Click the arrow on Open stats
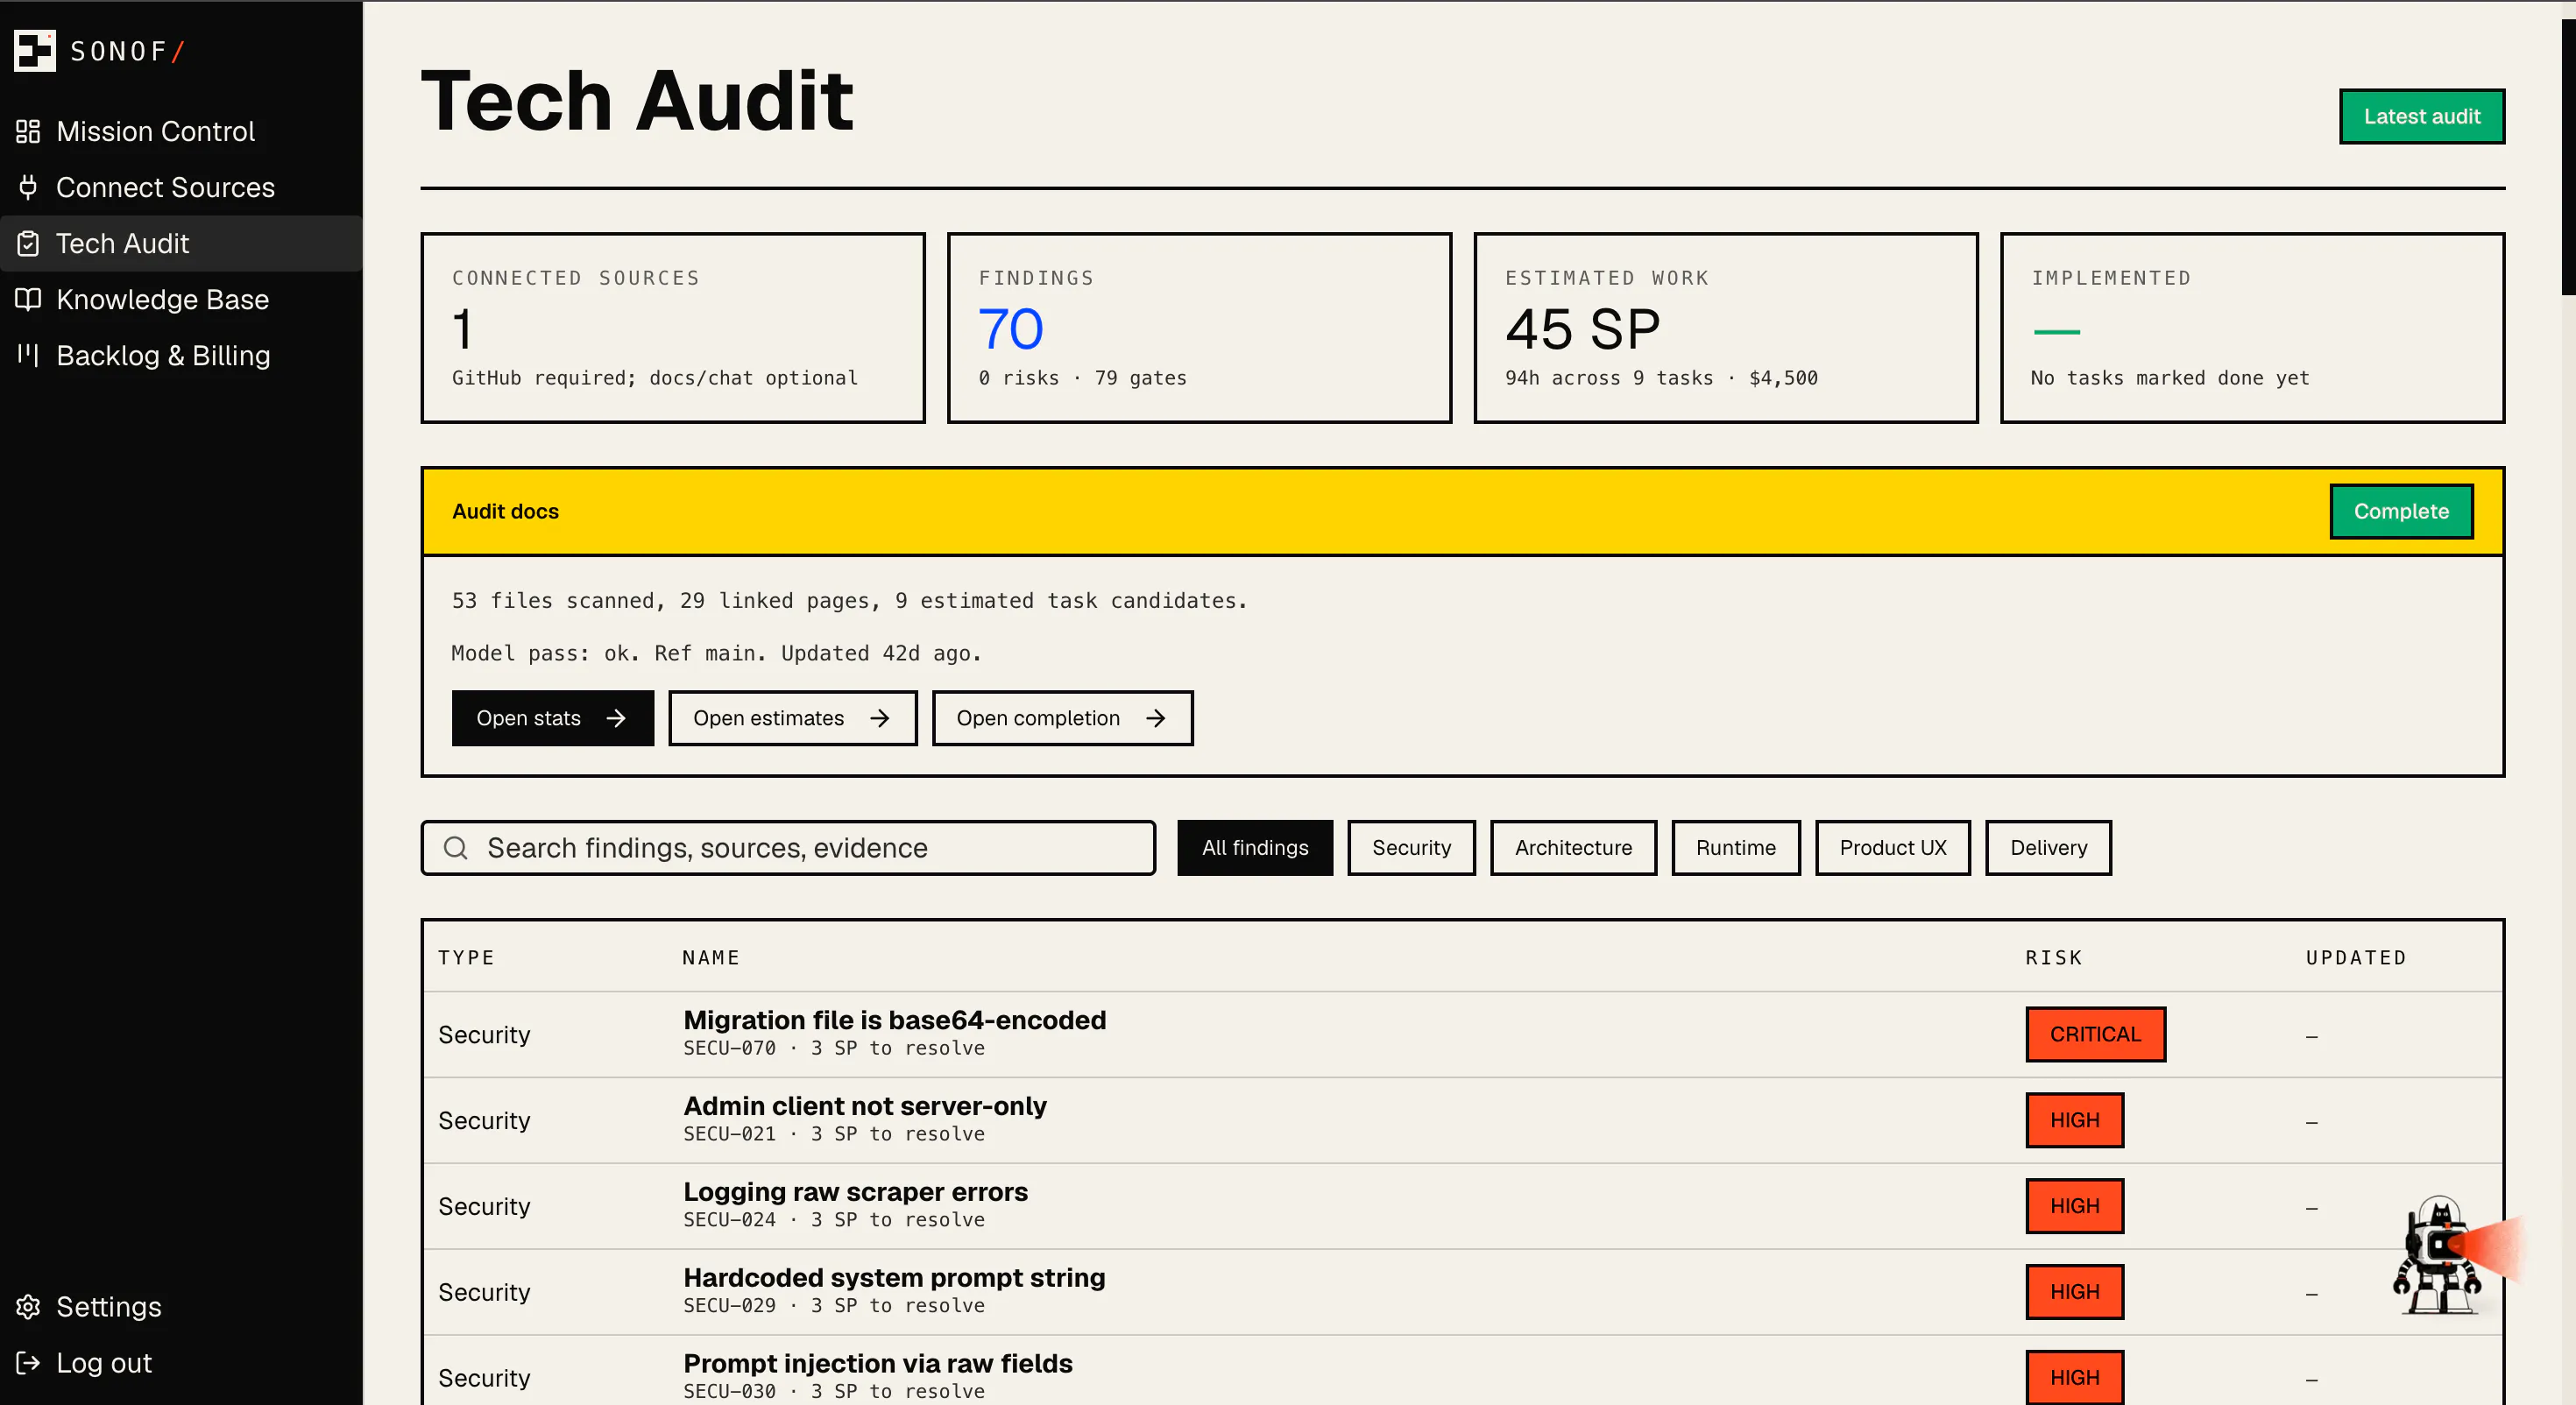Viewport: 2576px width, 1405px height. coord(616,718)
